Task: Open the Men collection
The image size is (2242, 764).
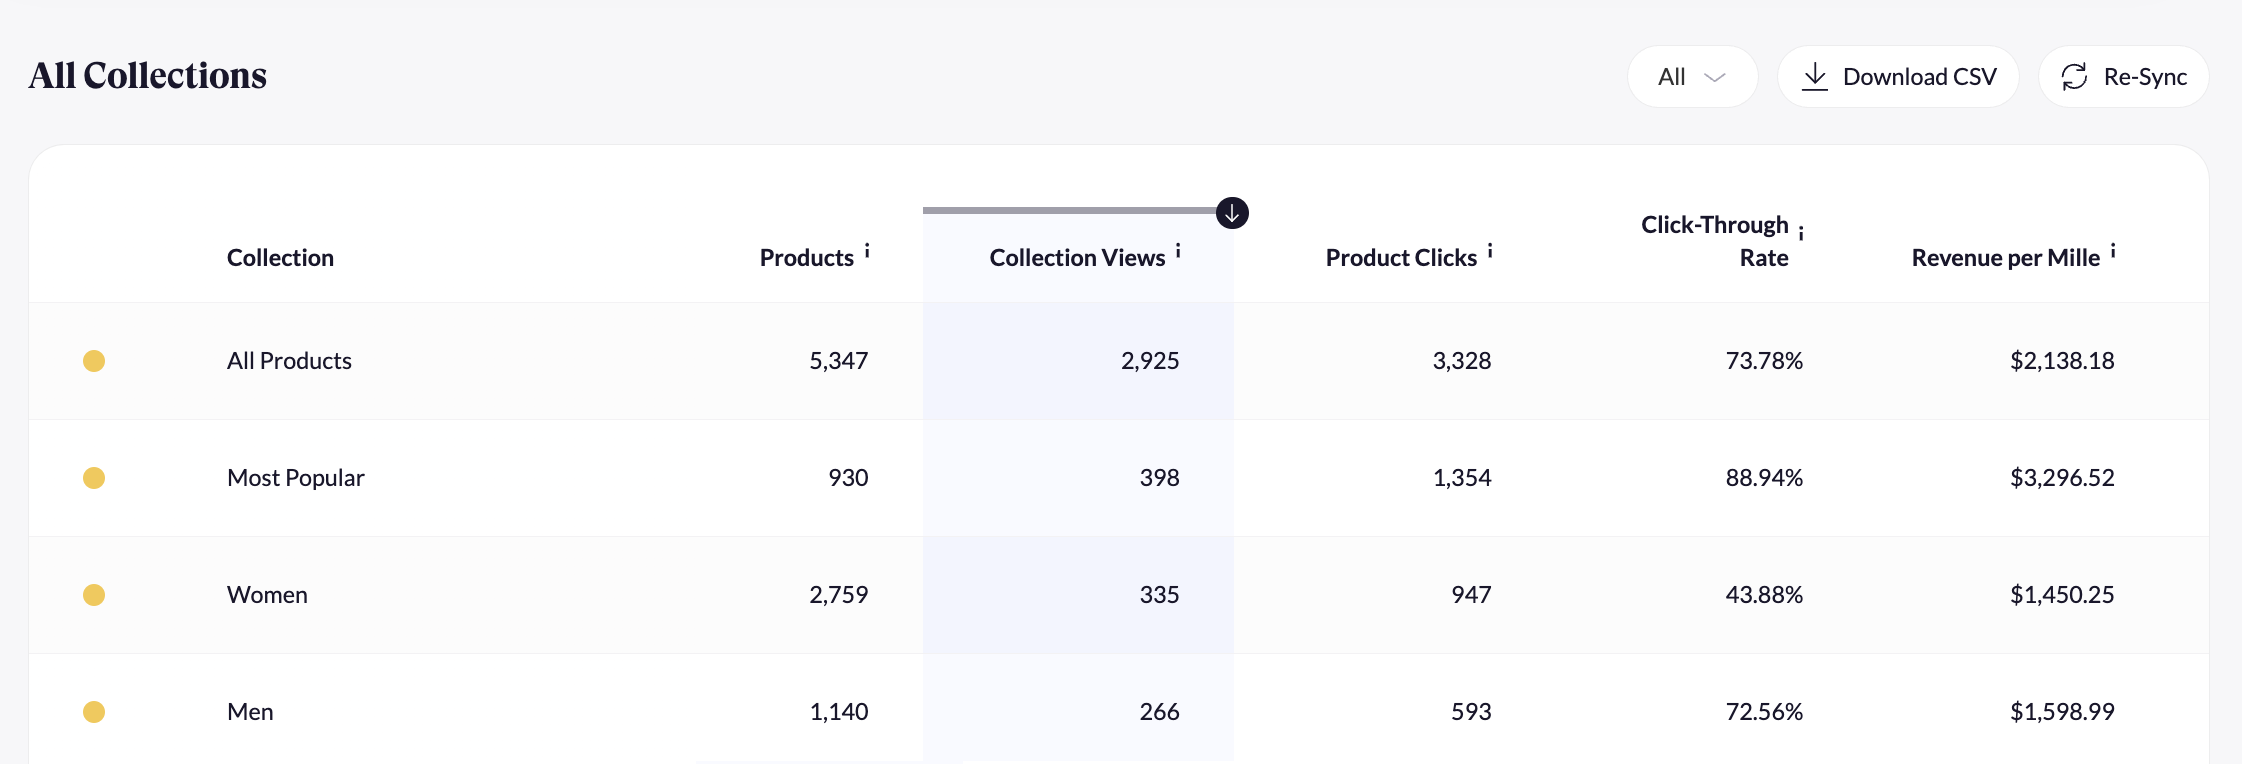Action: click(x=250, y=712)
